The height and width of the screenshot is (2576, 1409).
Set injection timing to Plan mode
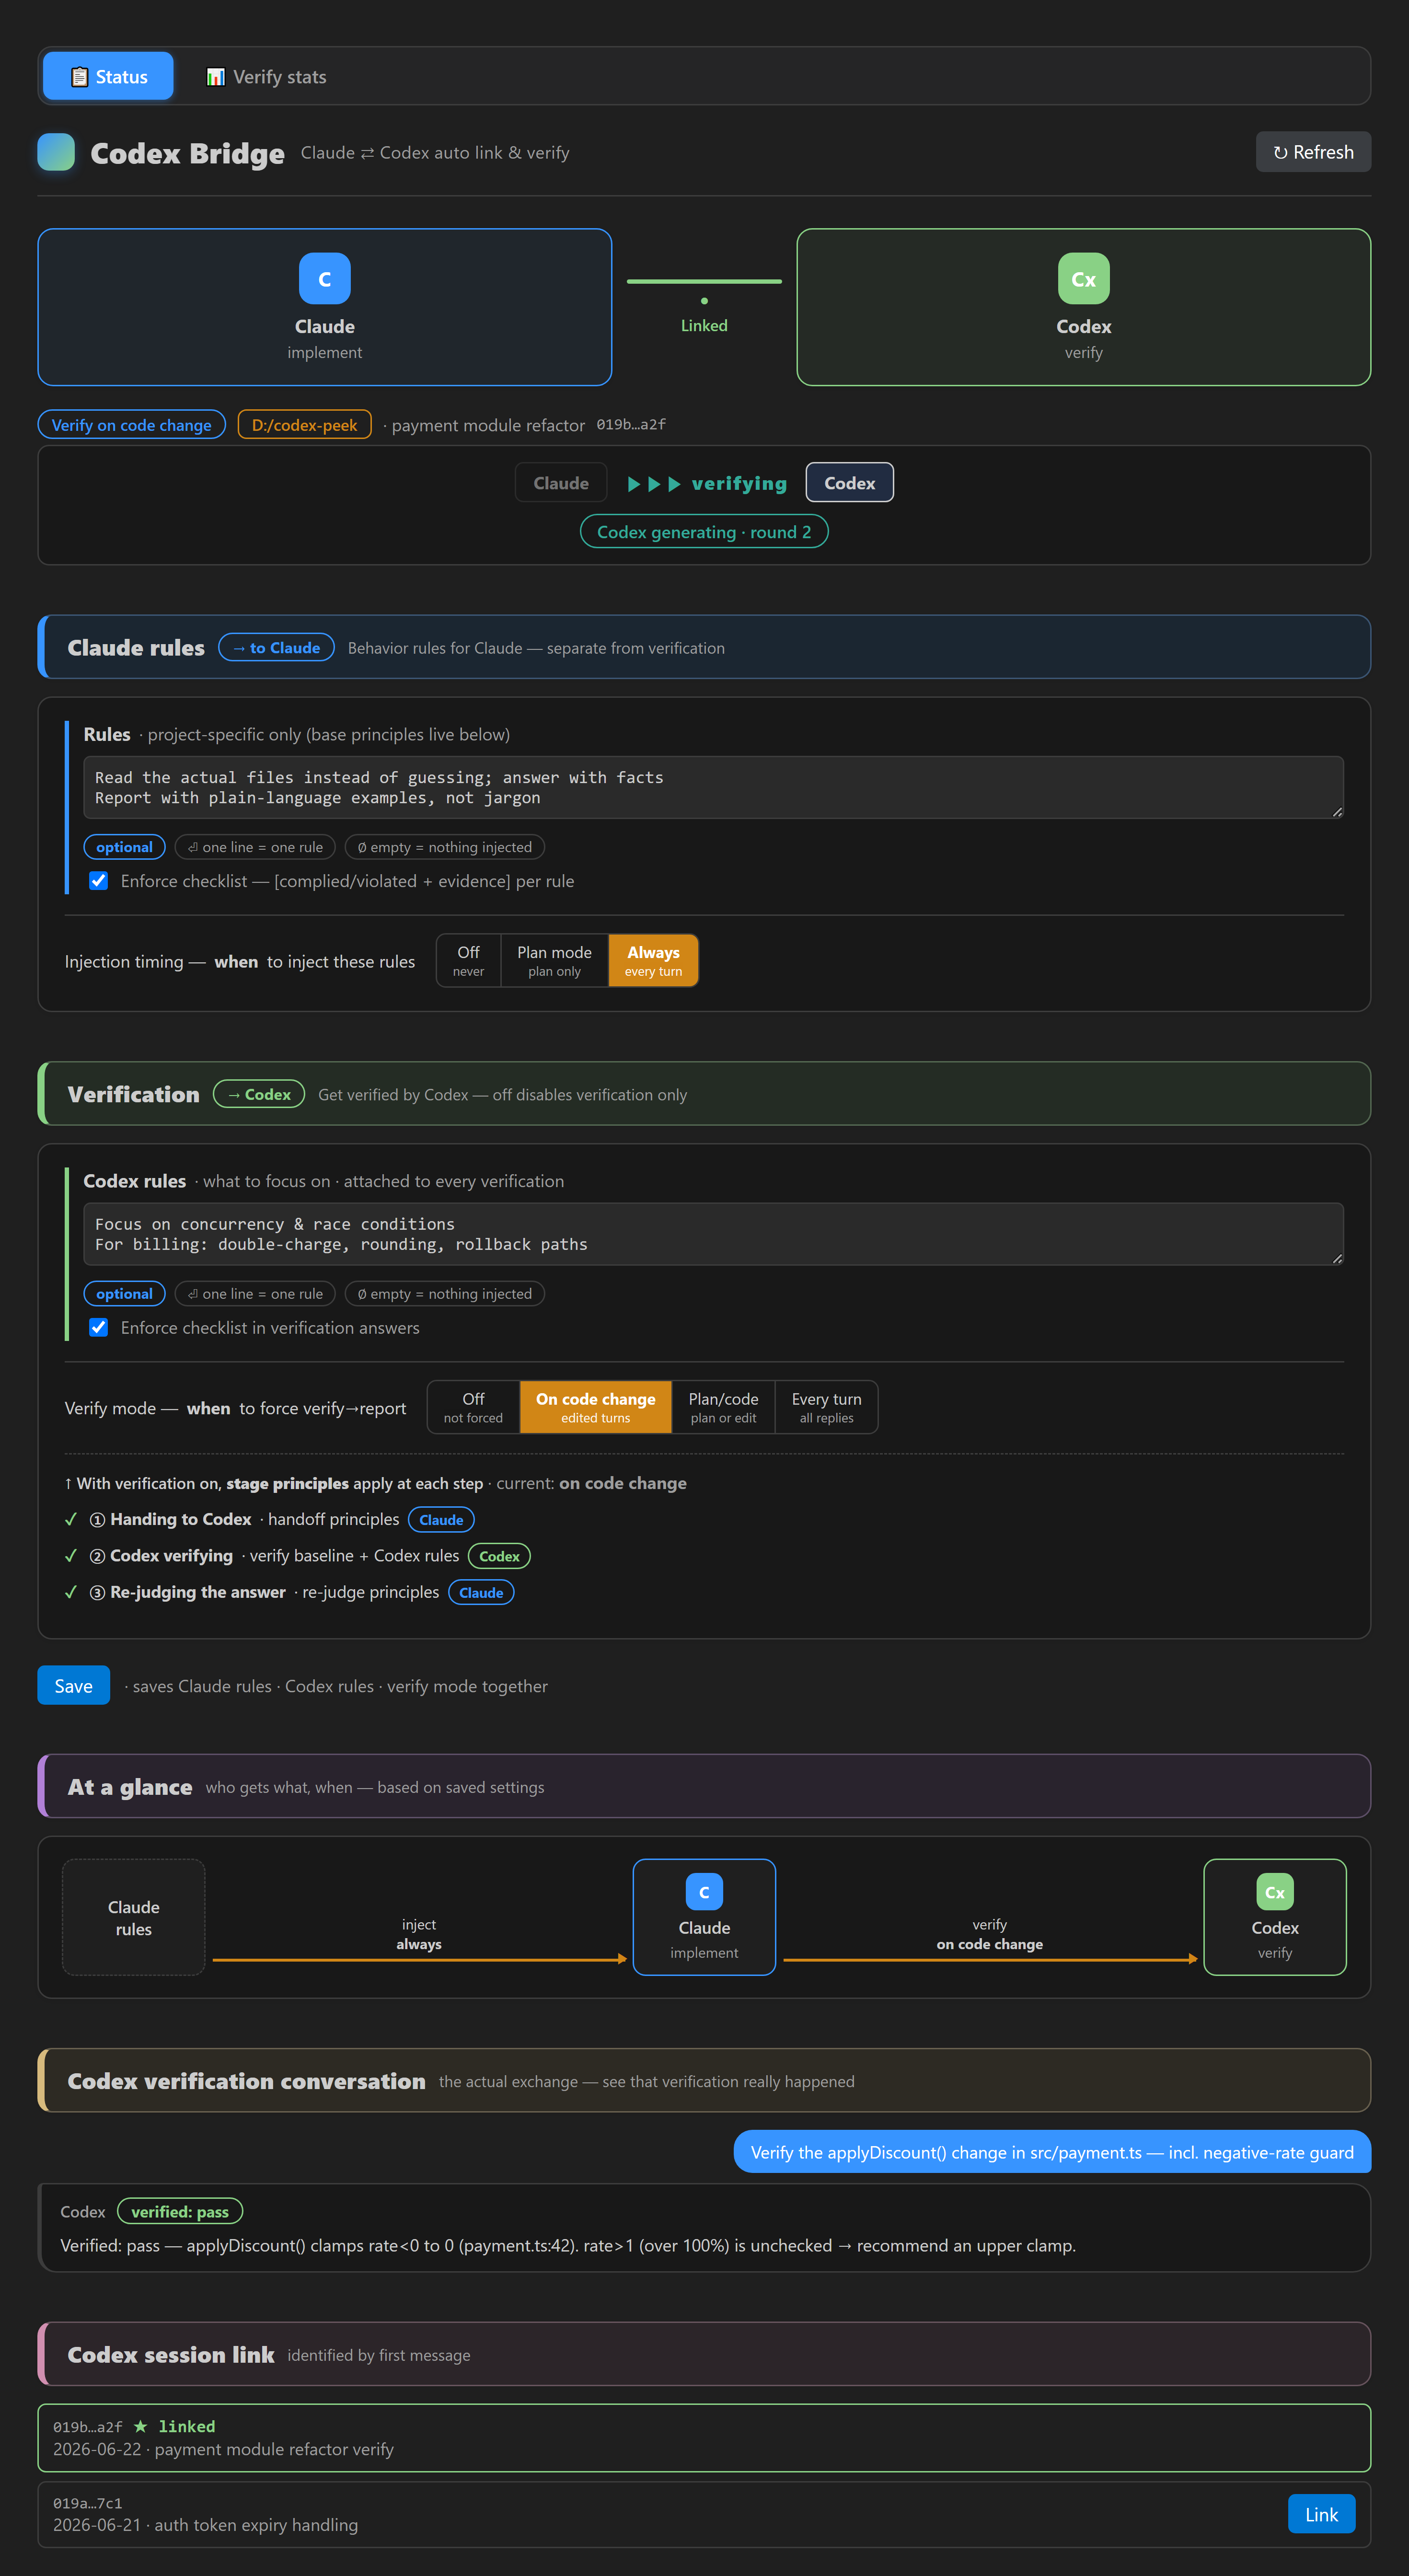(554, 961)
